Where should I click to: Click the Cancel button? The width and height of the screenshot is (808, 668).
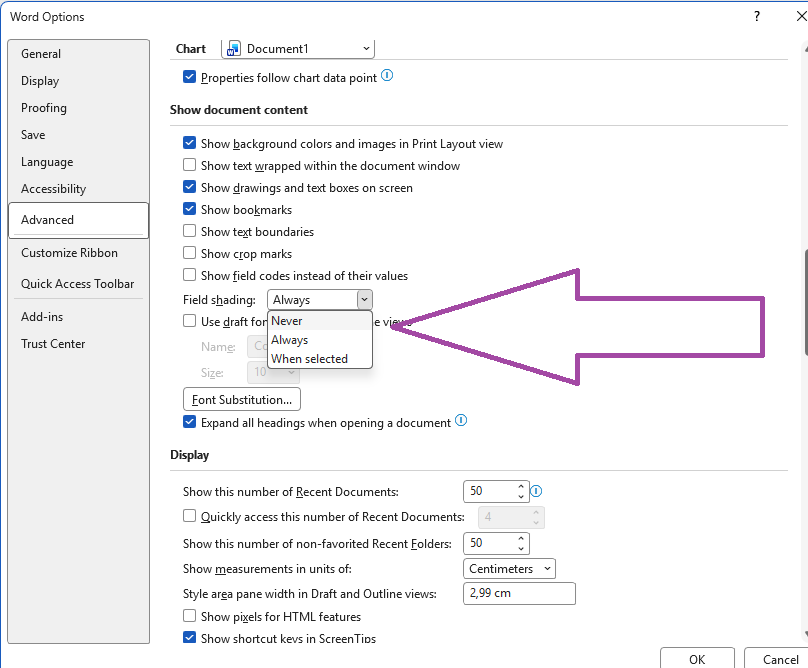778,659
